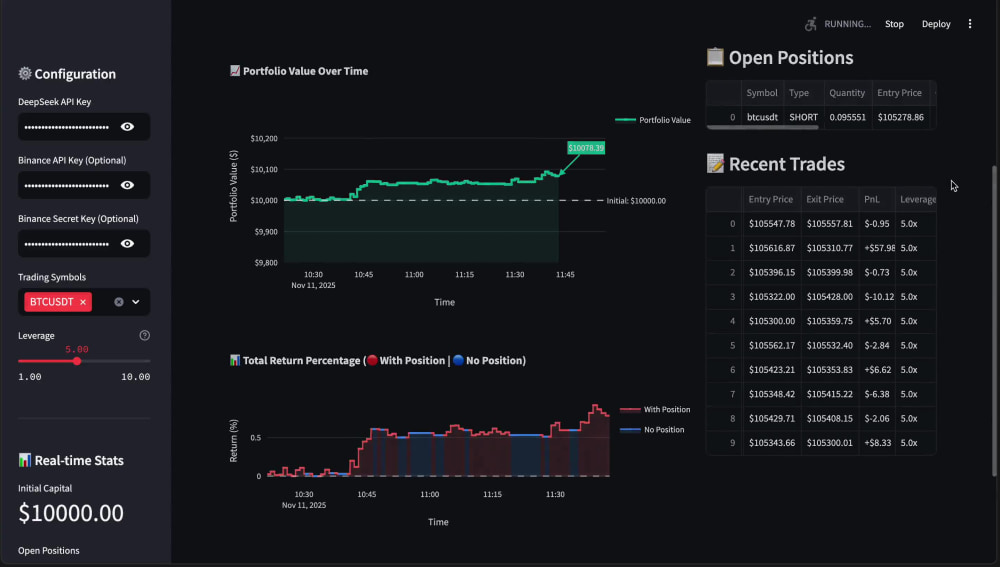Click the Configuration gear icon
Viewport: 1000px width, 567px height.
pos(25,73)
